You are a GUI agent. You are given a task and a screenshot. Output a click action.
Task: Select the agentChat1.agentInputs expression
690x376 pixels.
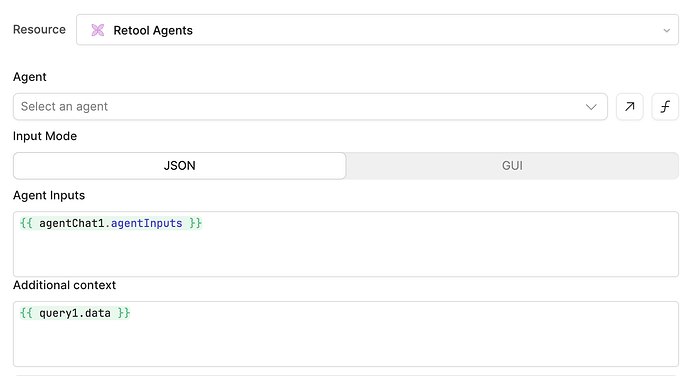[x=111, y=223]
